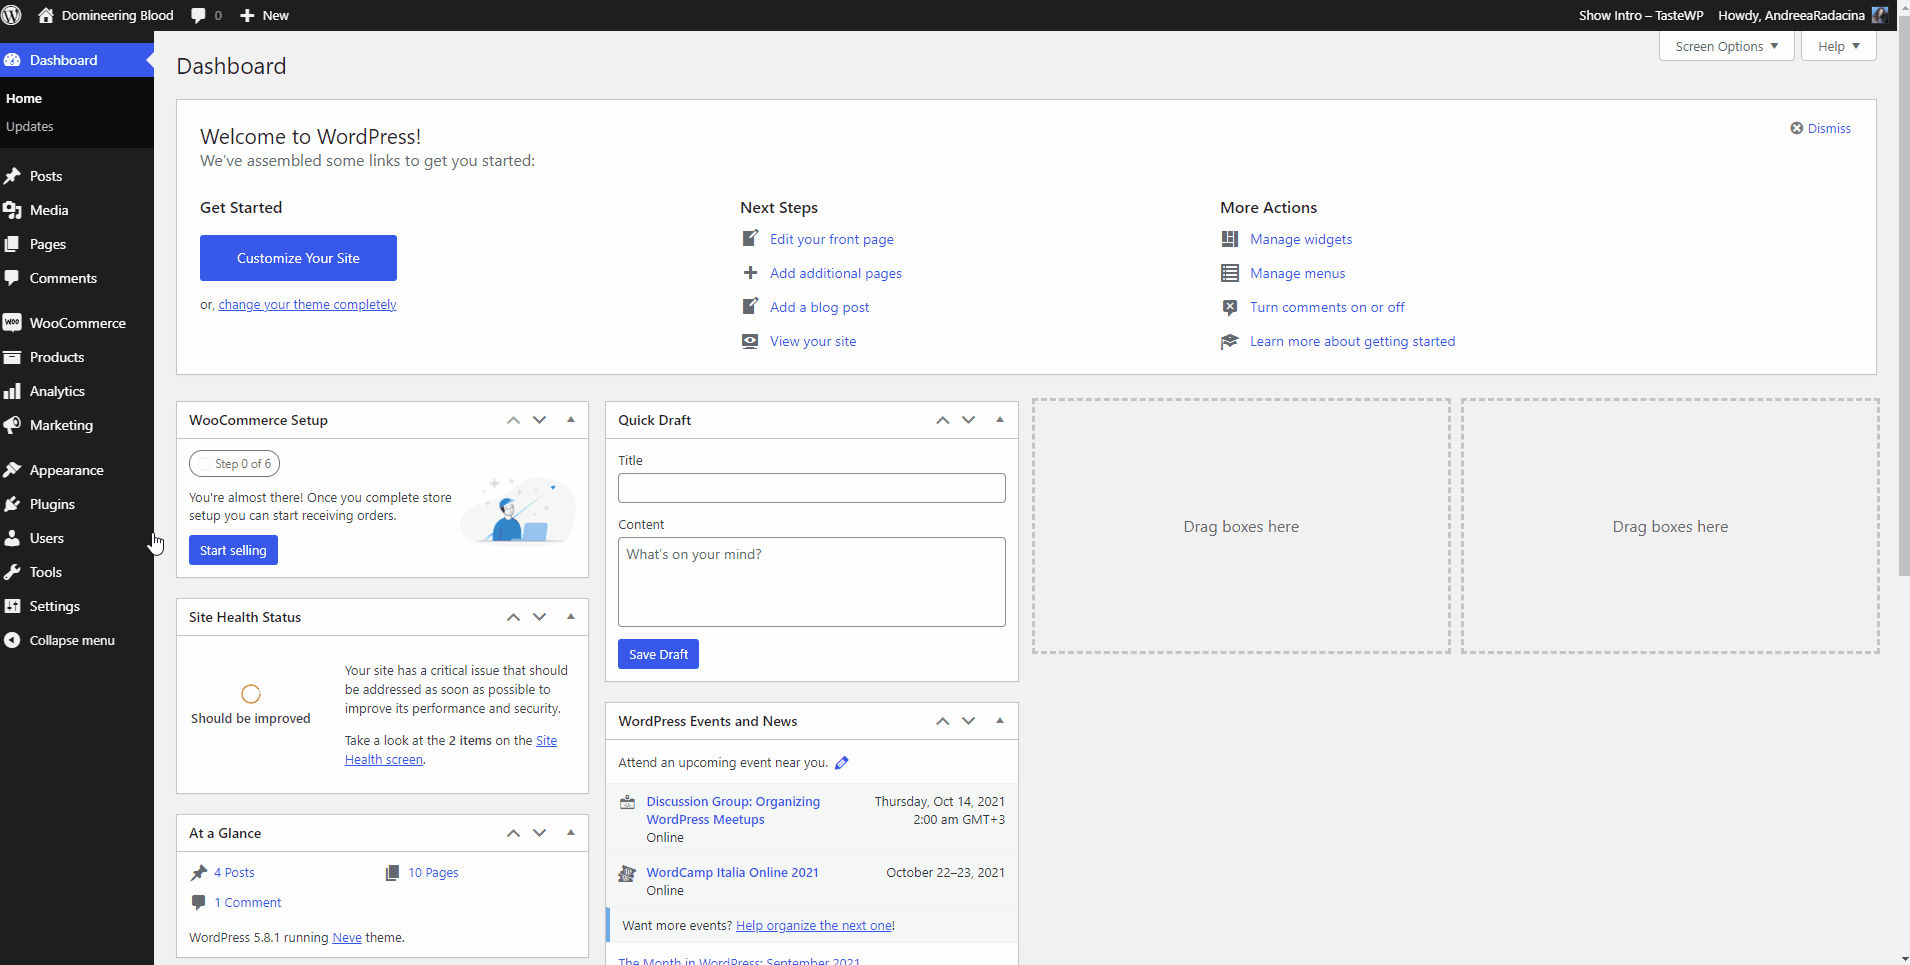This screenshot has height=965, width=1910.
Task: Move At a Glance box up
Action: (513, 833)
